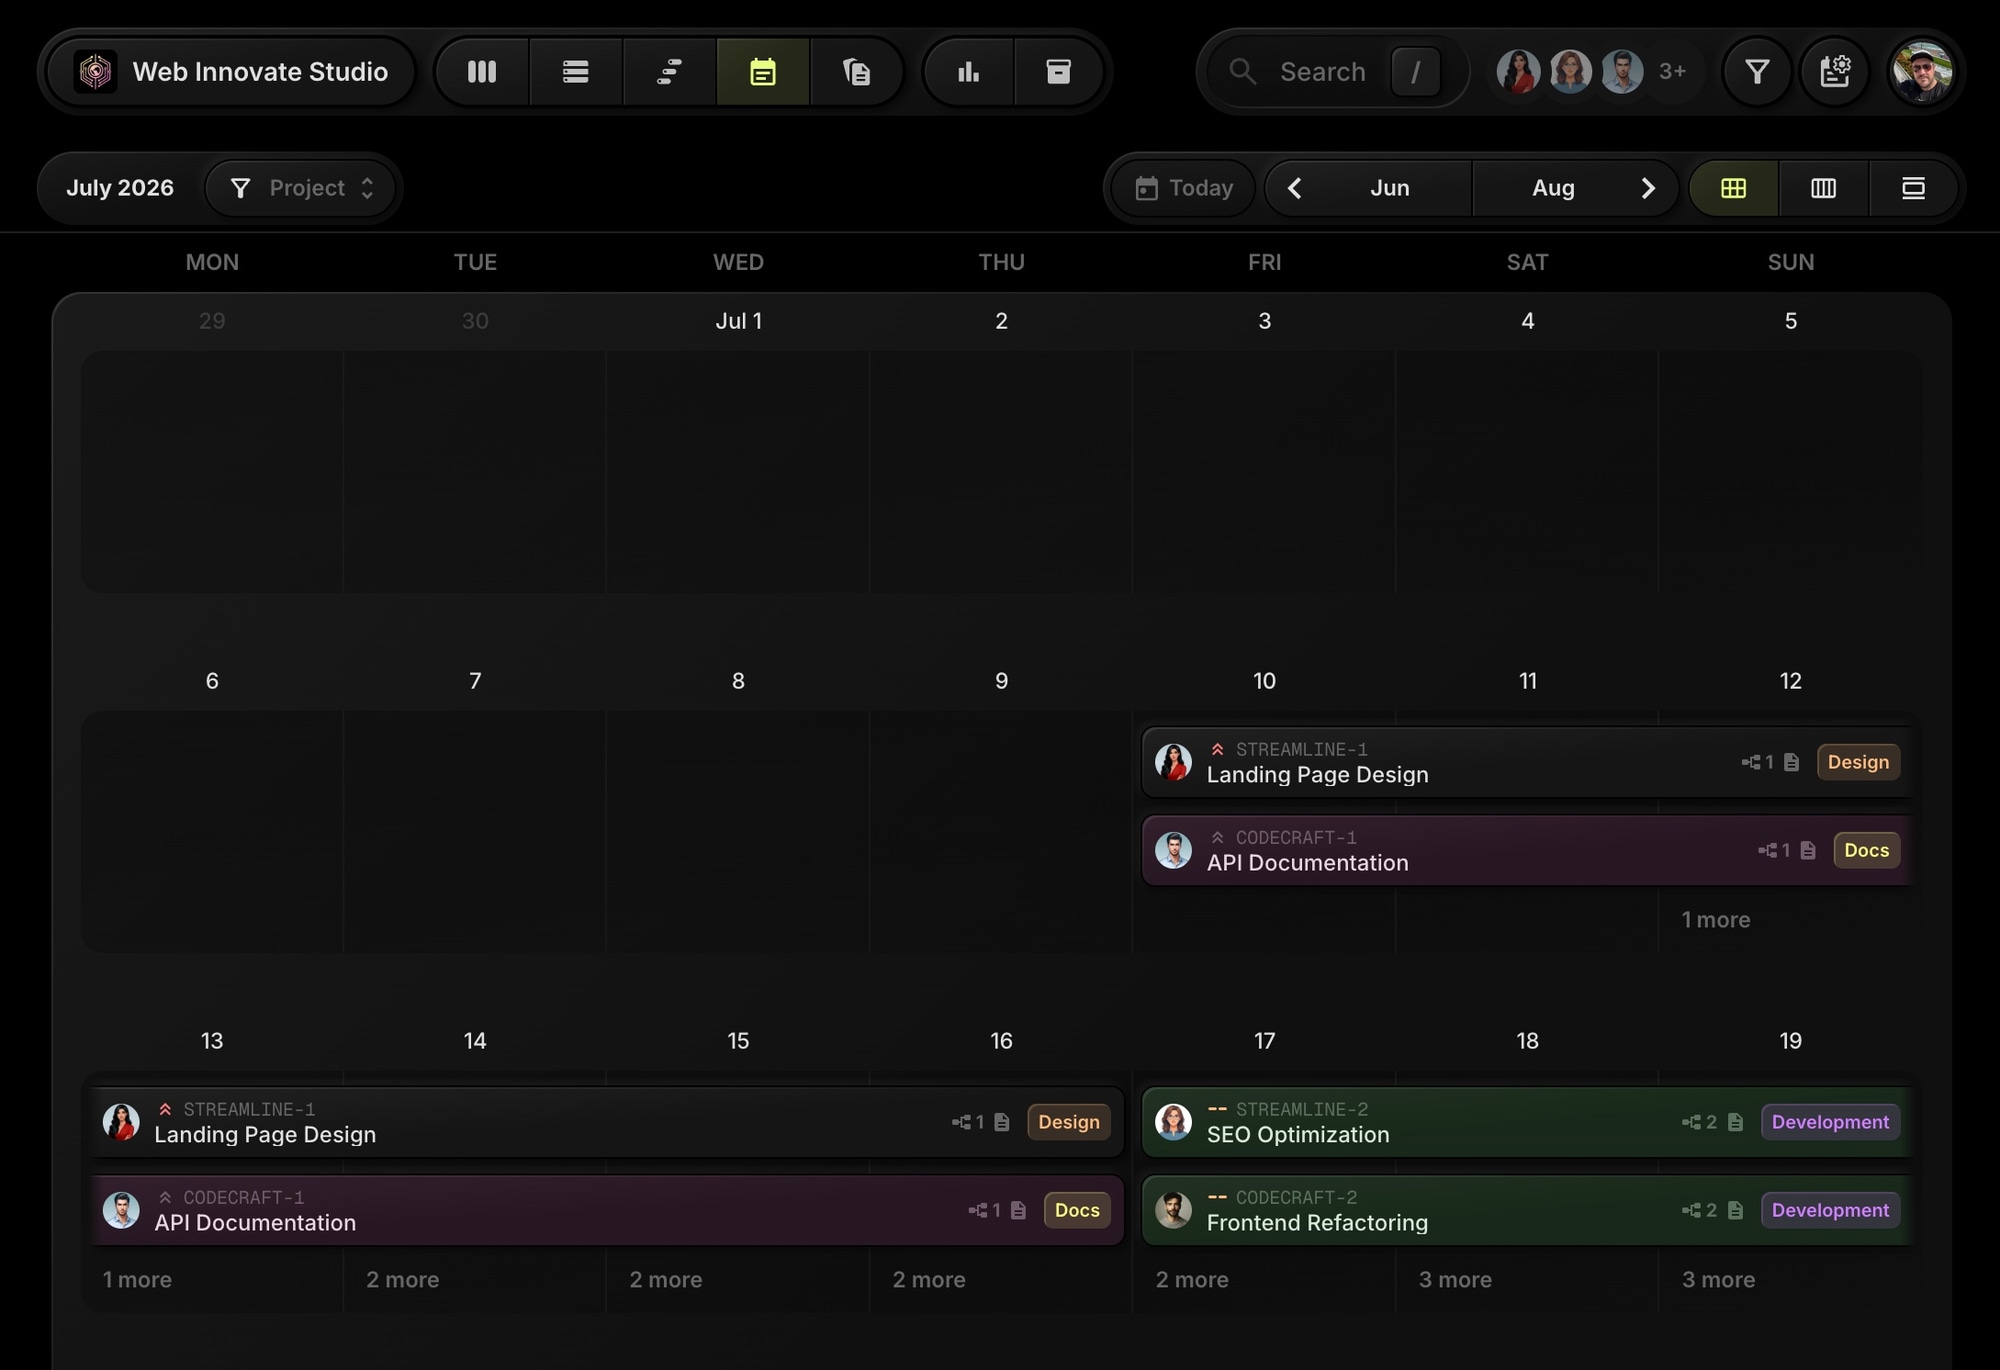This screenshot has height=1370, width=2000.
Task: Click the second team member avatar
Action: point(1570,72)
